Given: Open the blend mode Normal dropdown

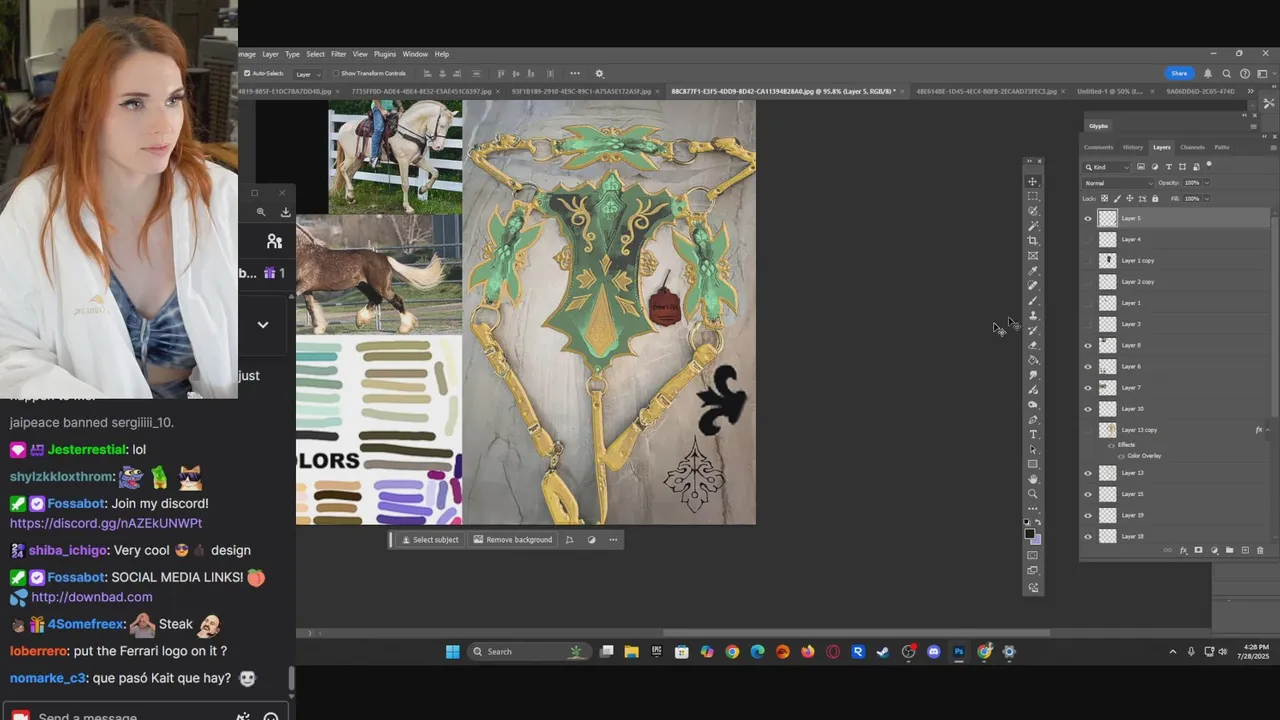Looking at the screenshot, I should [1118, 183].
